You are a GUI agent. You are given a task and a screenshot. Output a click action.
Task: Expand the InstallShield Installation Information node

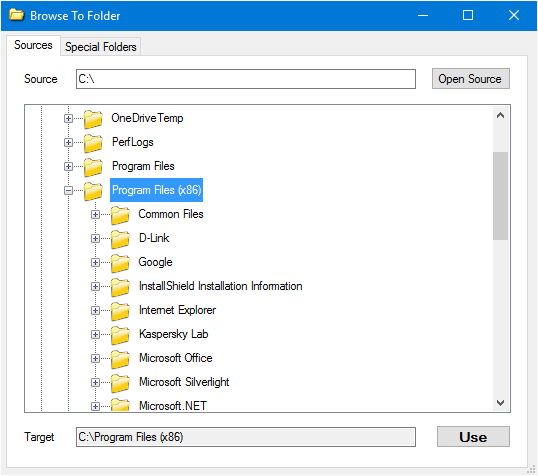coord(95,287)
